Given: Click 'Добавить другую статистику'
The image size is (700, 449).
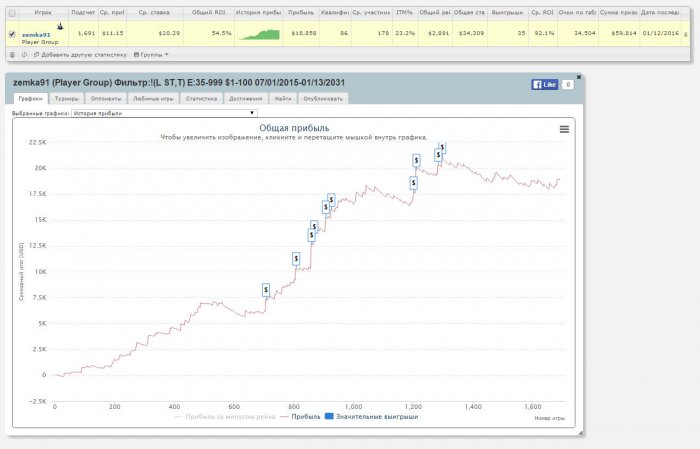Looking at the screenshot, I should pos(80,54).
